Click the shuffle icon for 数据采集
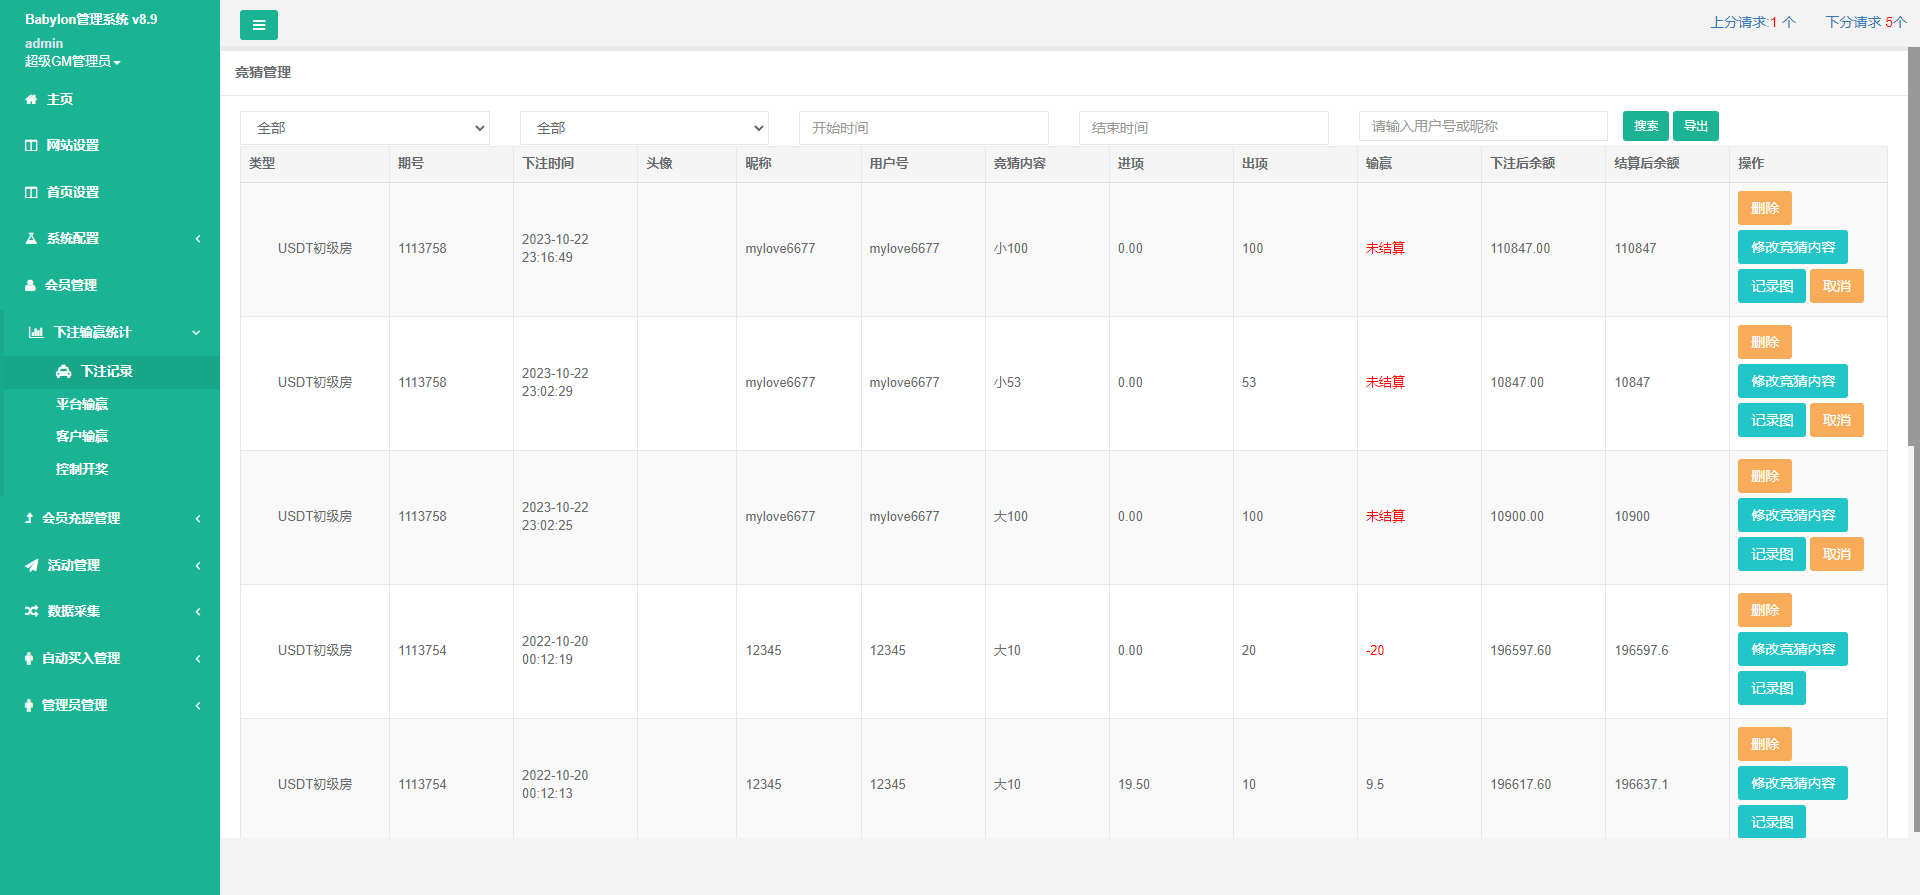 click(32, 611)
